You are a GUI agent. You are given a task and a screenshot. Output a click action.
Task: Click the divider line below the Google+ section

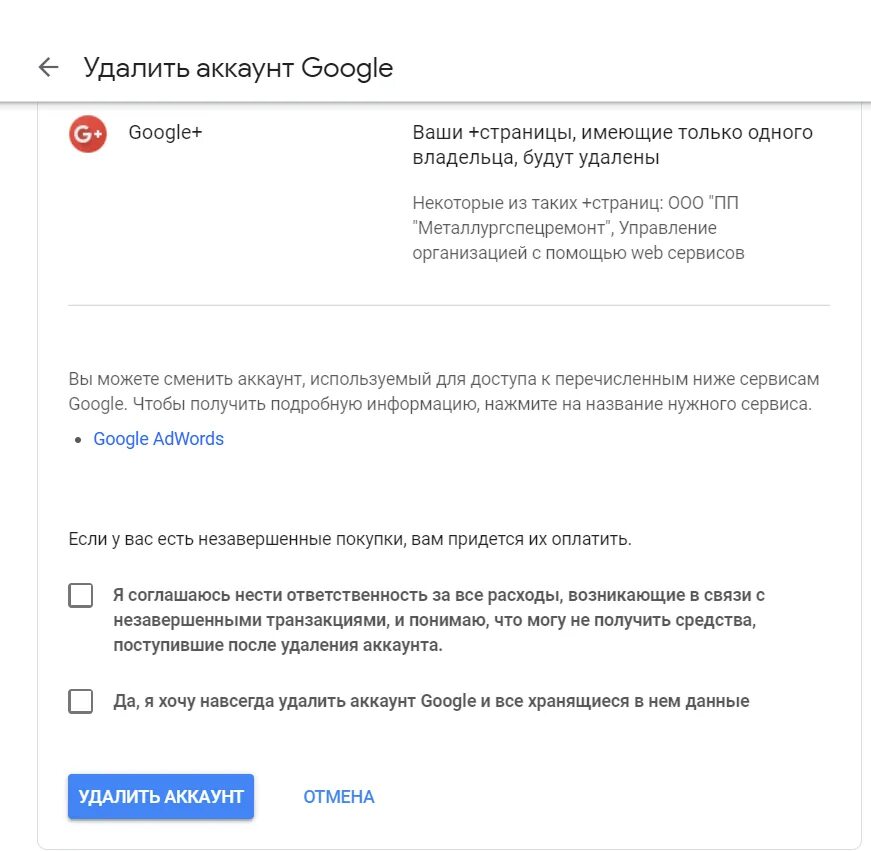pyautogui.click(x=448, y=304)
